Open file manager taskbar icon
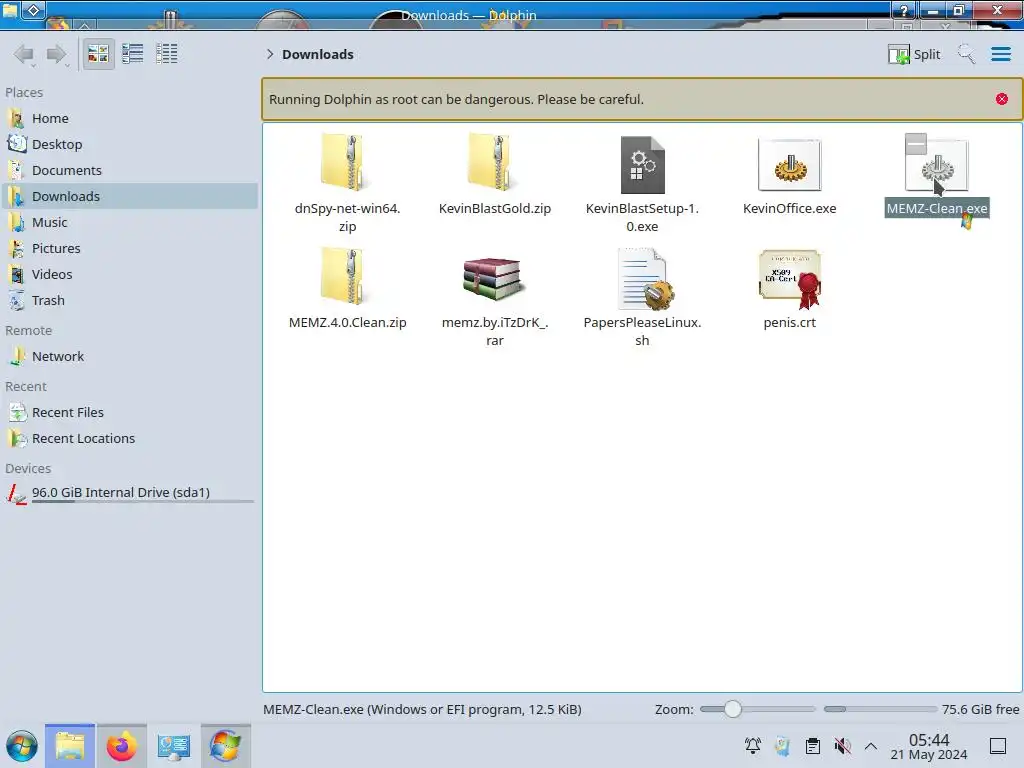Screen dimensions: 1024x768 click(70, 746)
